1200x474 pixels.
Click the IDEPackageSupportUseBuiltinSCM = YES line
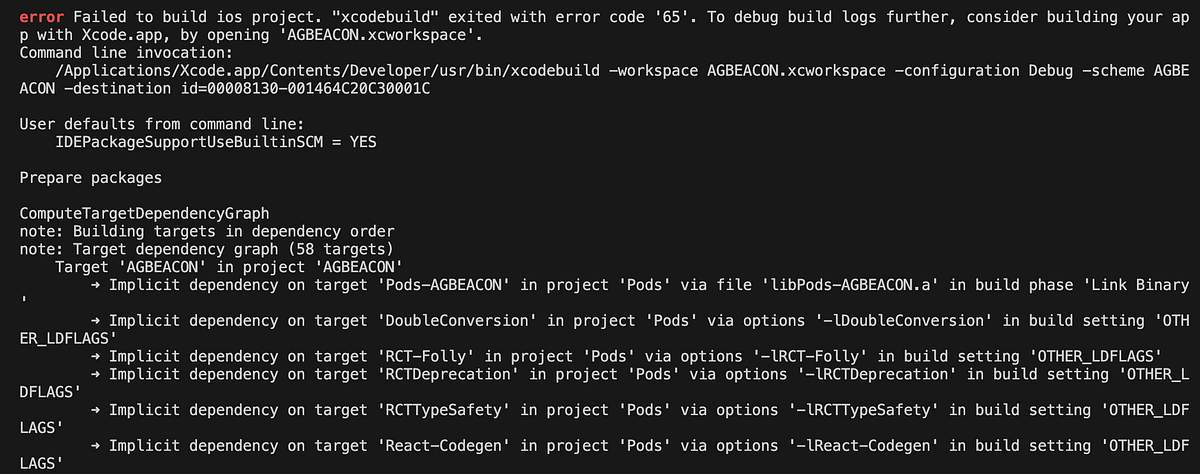216,143
